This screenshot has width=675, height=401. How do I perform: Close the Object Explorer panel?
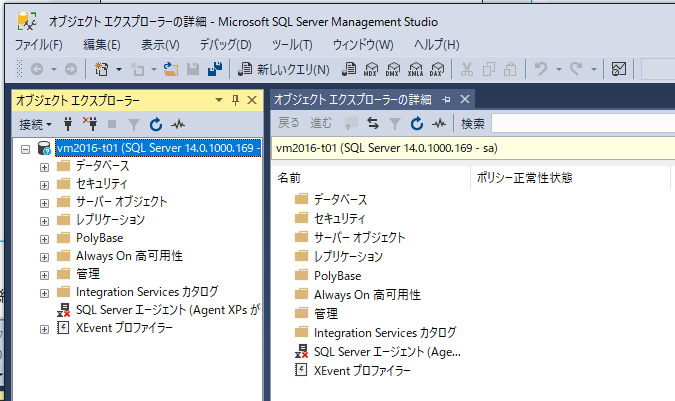(x=252, y=100)
